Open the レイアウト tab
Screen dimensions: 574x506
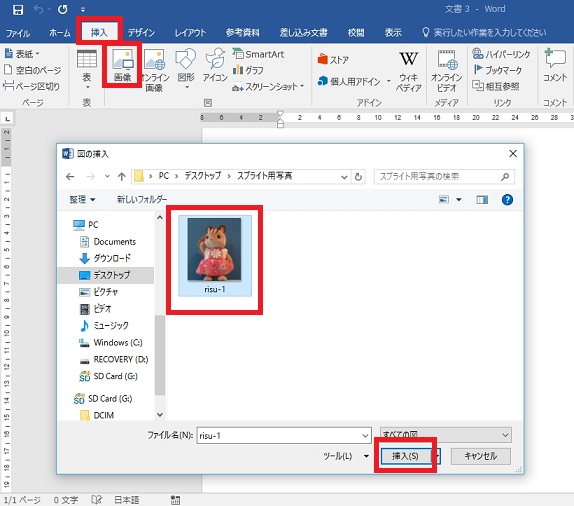coord(190,33)
